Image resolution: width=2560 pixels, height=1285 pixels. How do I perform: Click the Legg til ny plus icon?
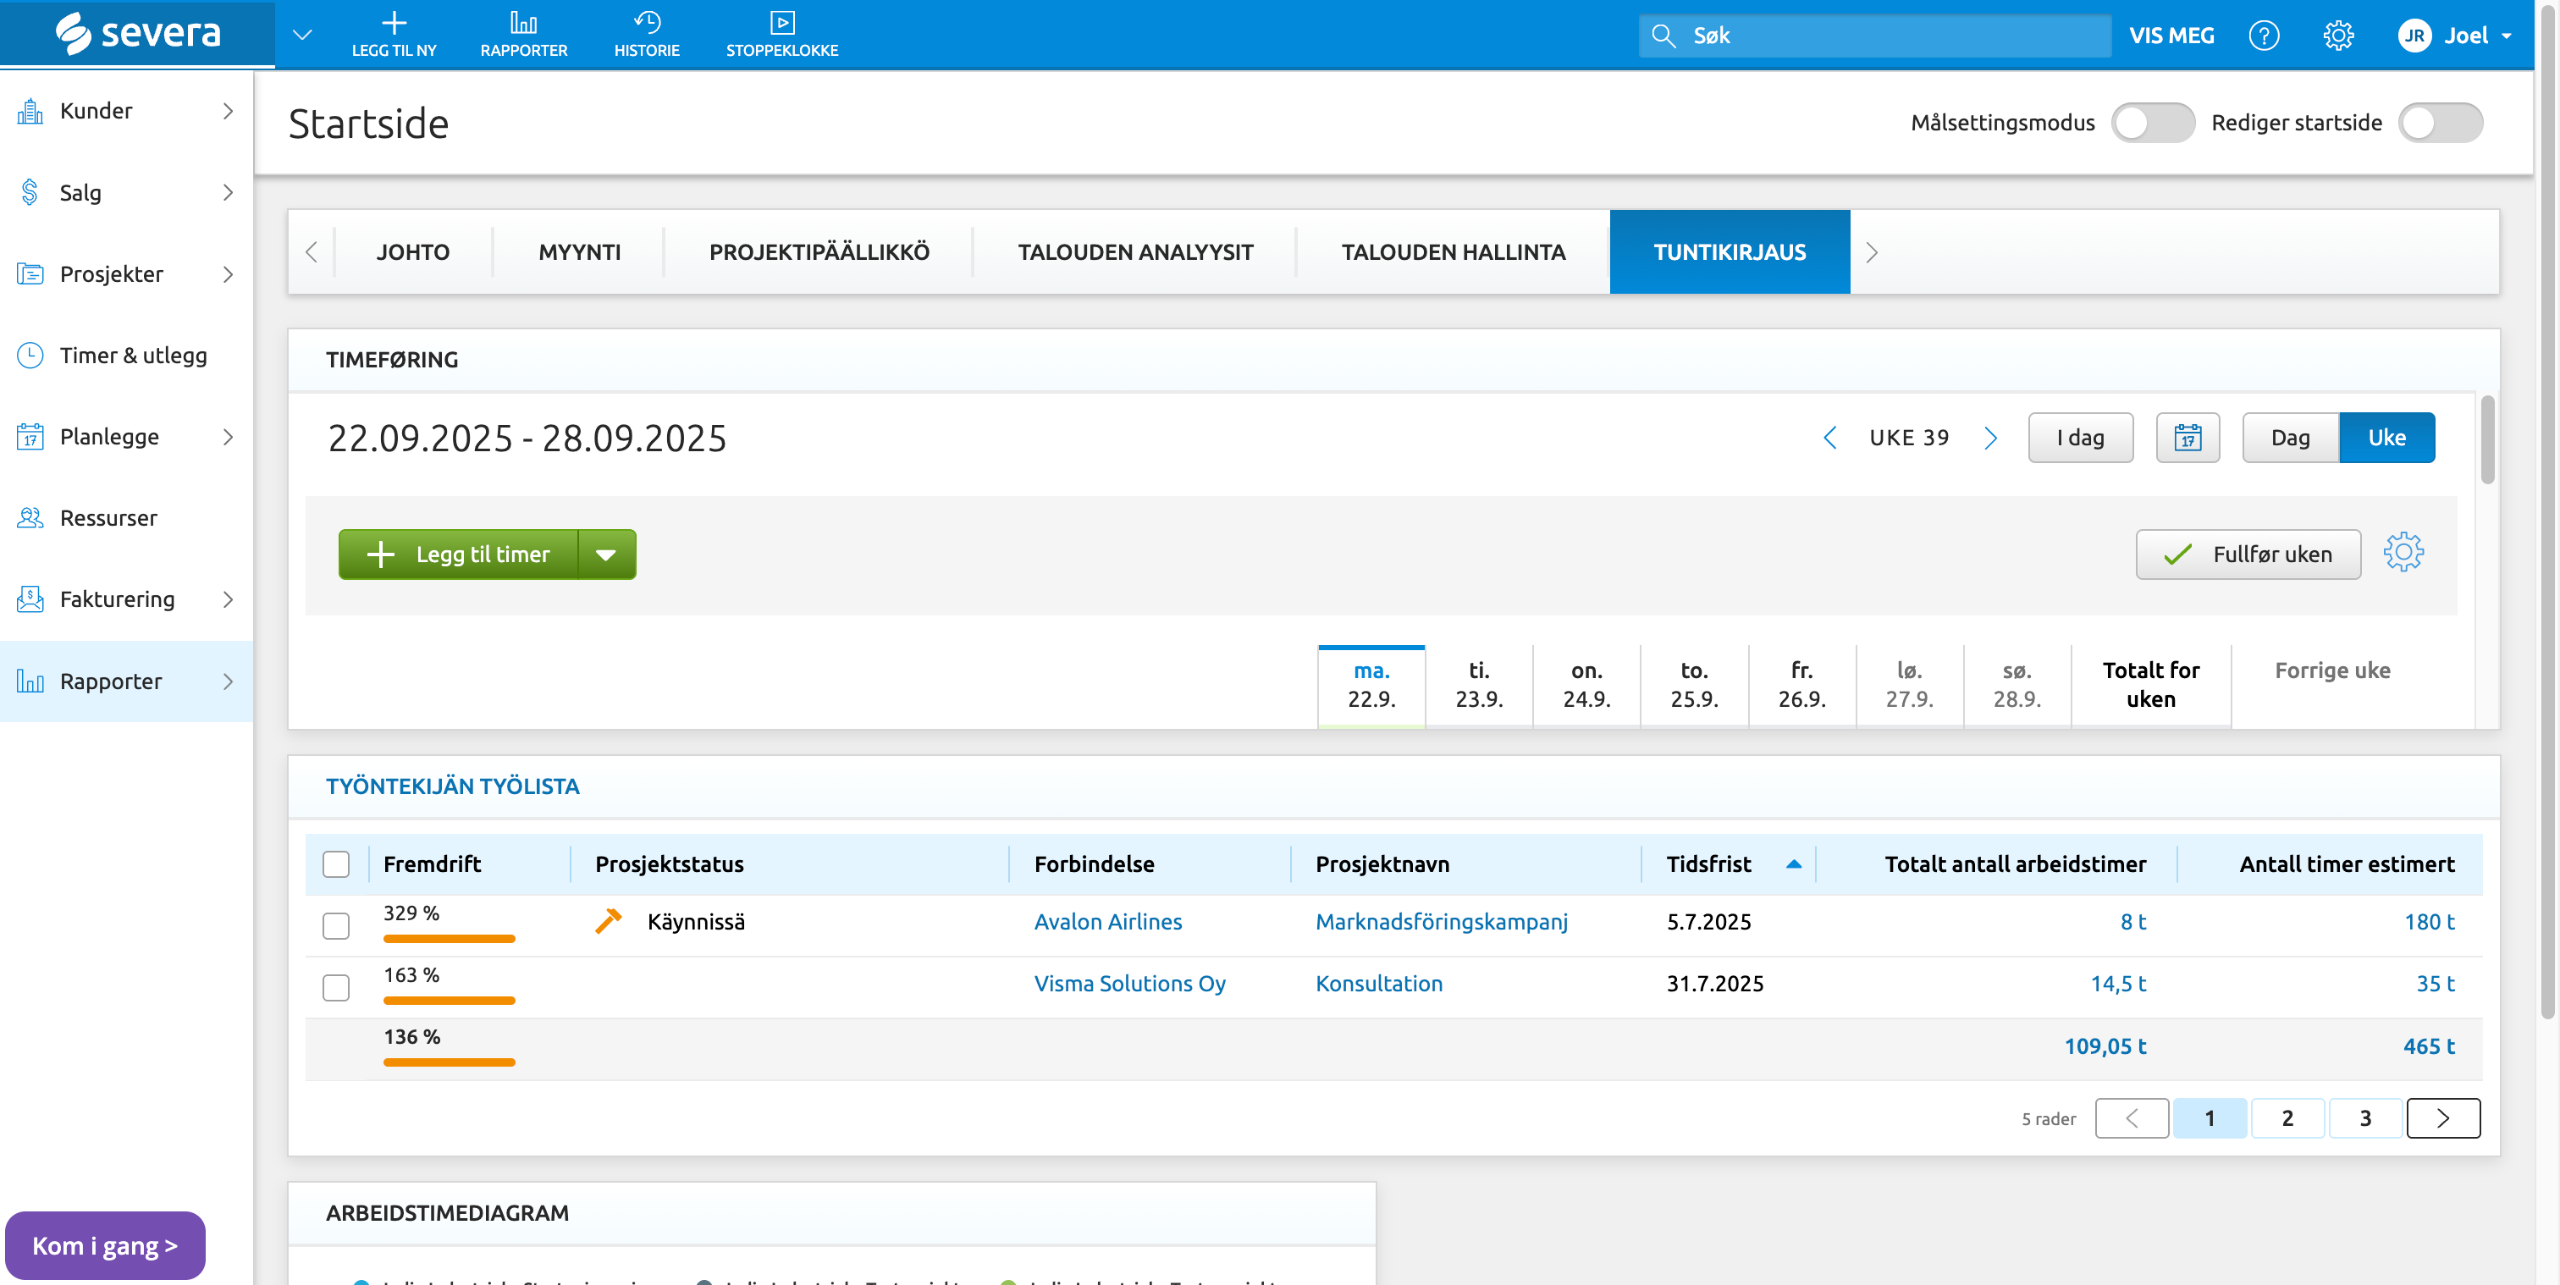tap(394, 24)
